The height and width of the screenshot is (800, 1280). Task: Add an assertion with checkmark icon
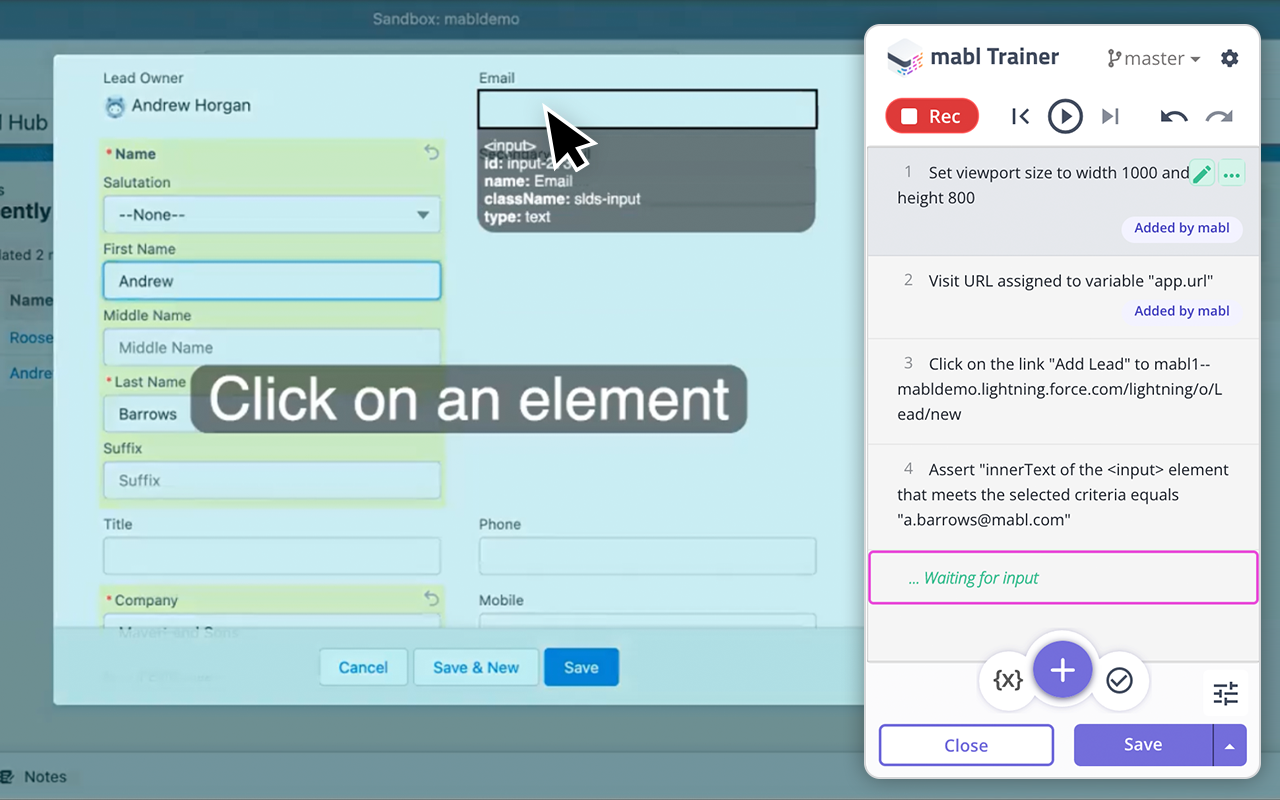click(x=1119, y=680)
